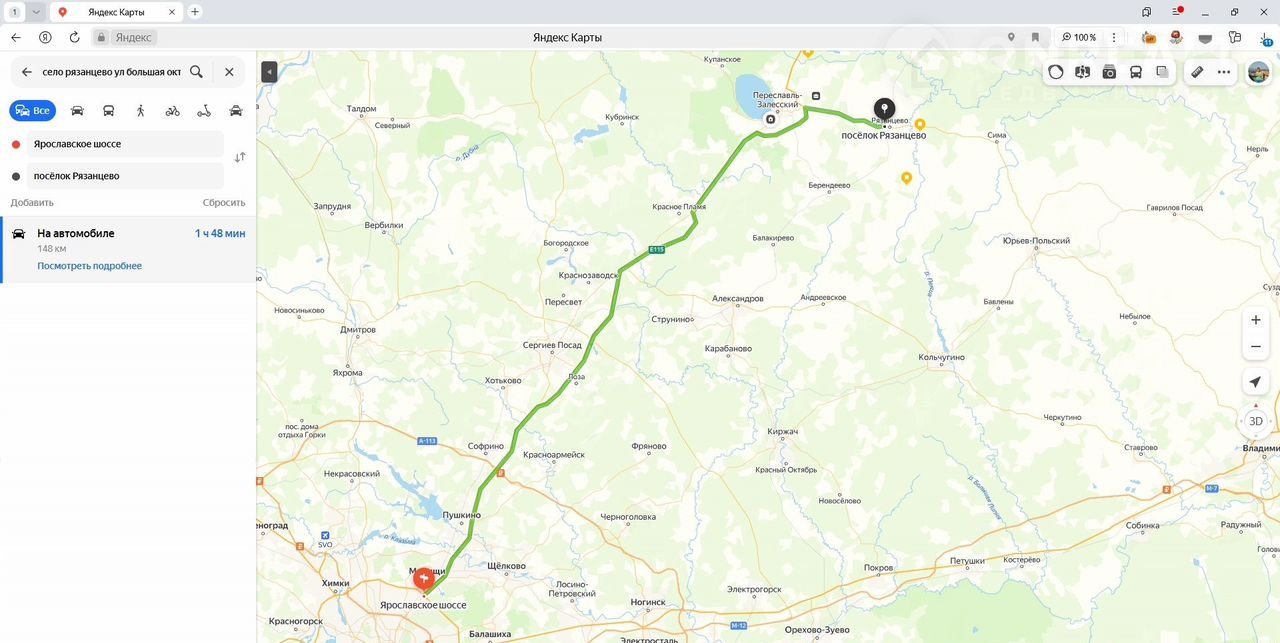Select the public transport route icon
1280x643 pixels.
point(109,111)
